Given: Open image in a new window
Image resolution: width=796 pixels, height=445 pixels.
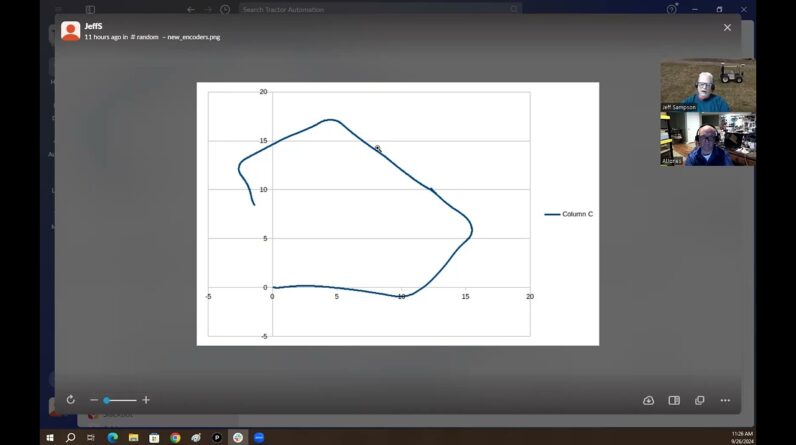Looking at the screenshot, I should (x=700, y=400).
